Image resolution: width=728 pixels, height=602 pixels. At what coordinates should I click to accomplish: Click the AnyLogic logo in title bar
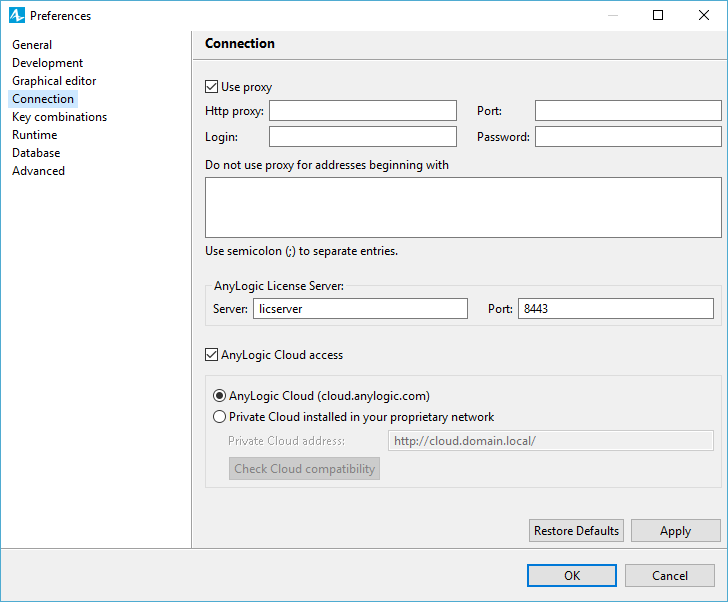tap(17, 15)
